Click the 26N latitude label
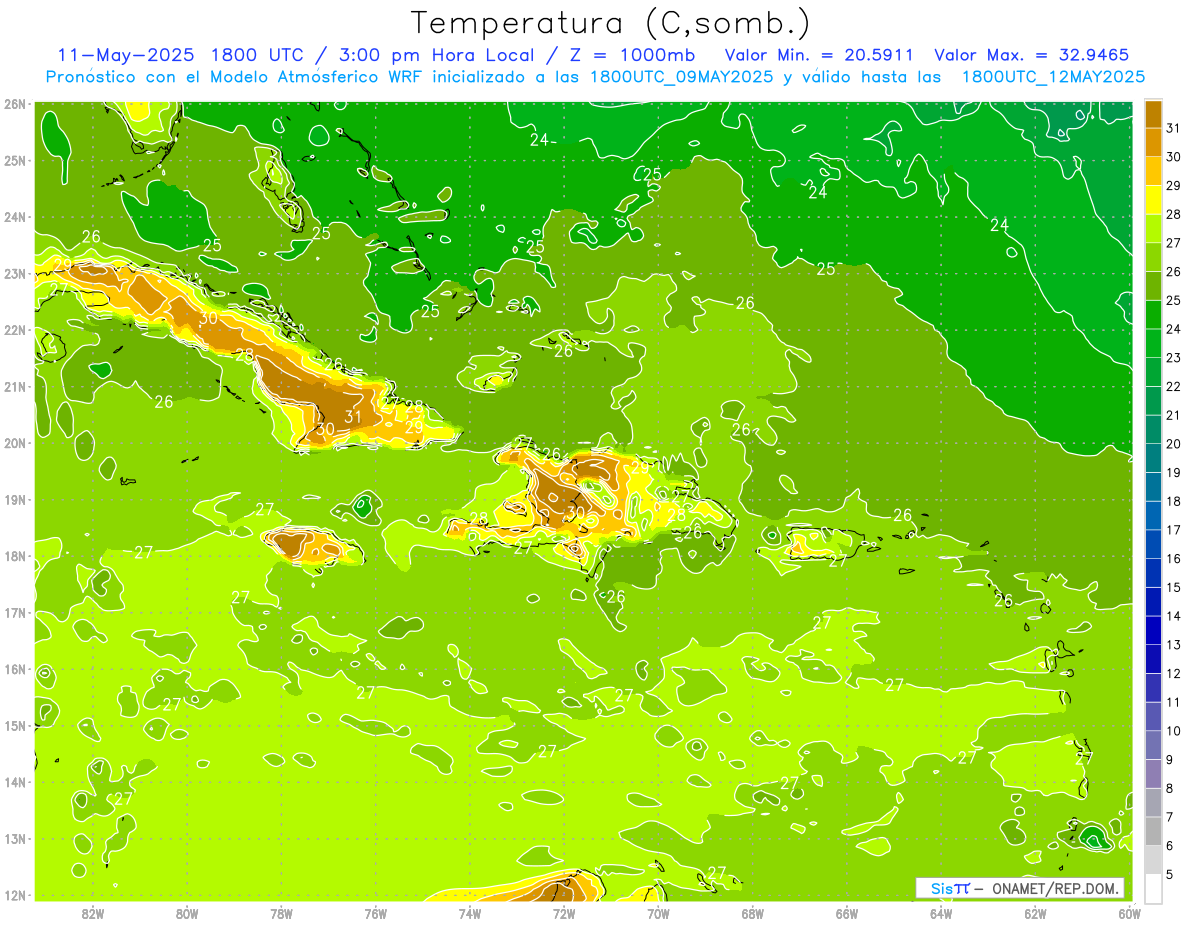Viewport: 1200px width, 927px height. click(15, 104)
